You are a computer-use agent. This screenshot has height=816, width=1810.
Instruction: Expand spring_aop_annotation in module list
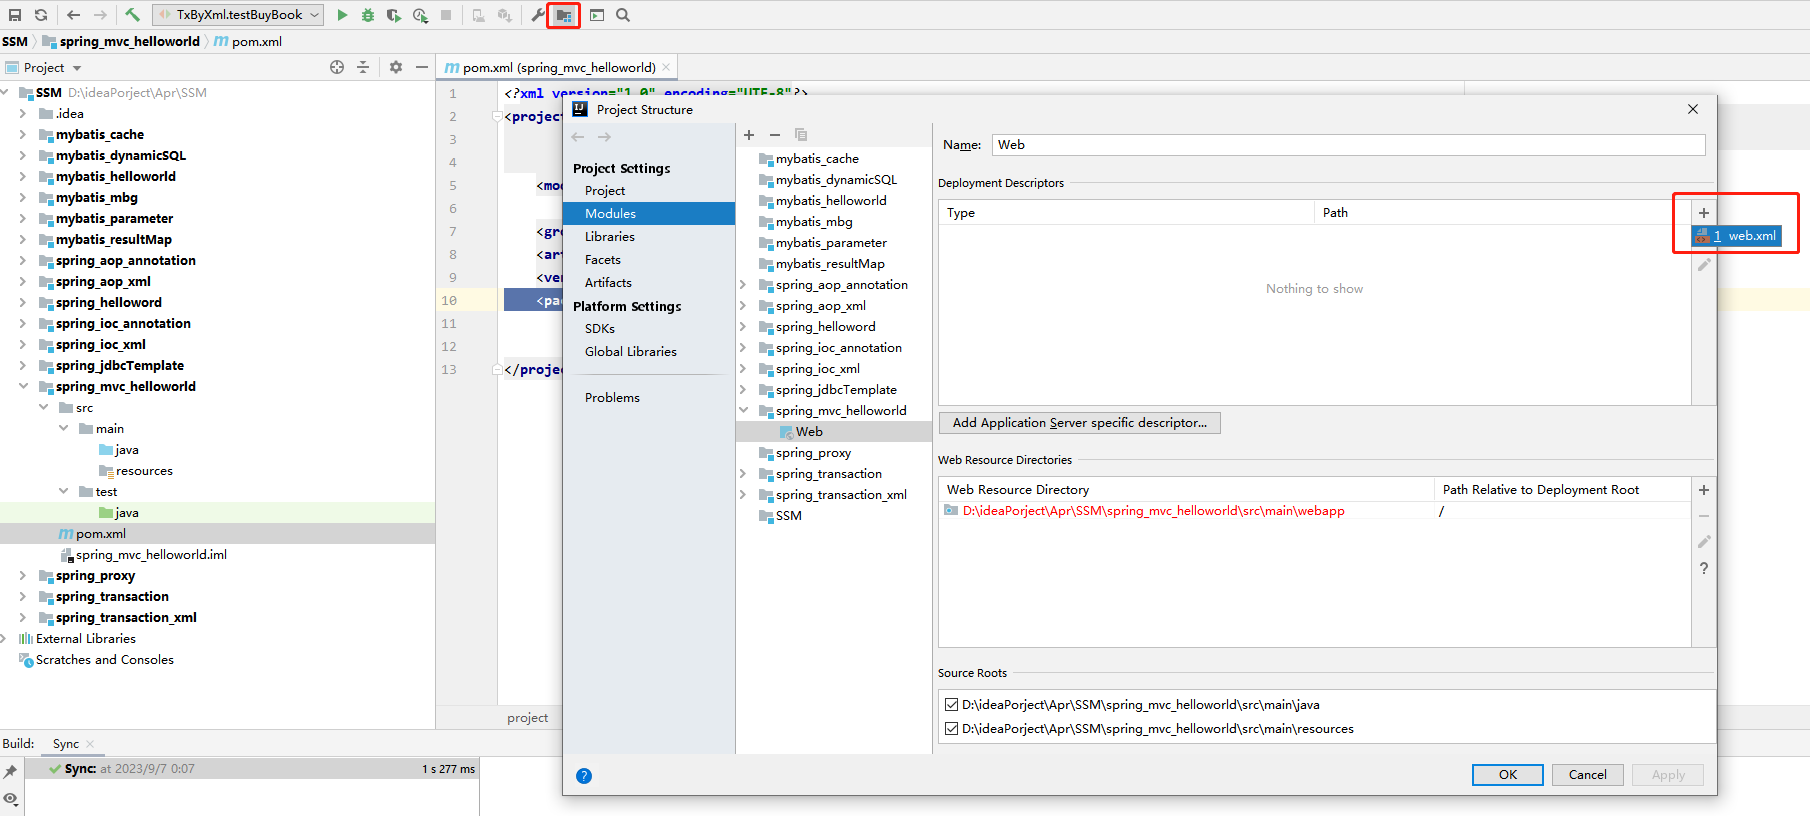[743, 285]
